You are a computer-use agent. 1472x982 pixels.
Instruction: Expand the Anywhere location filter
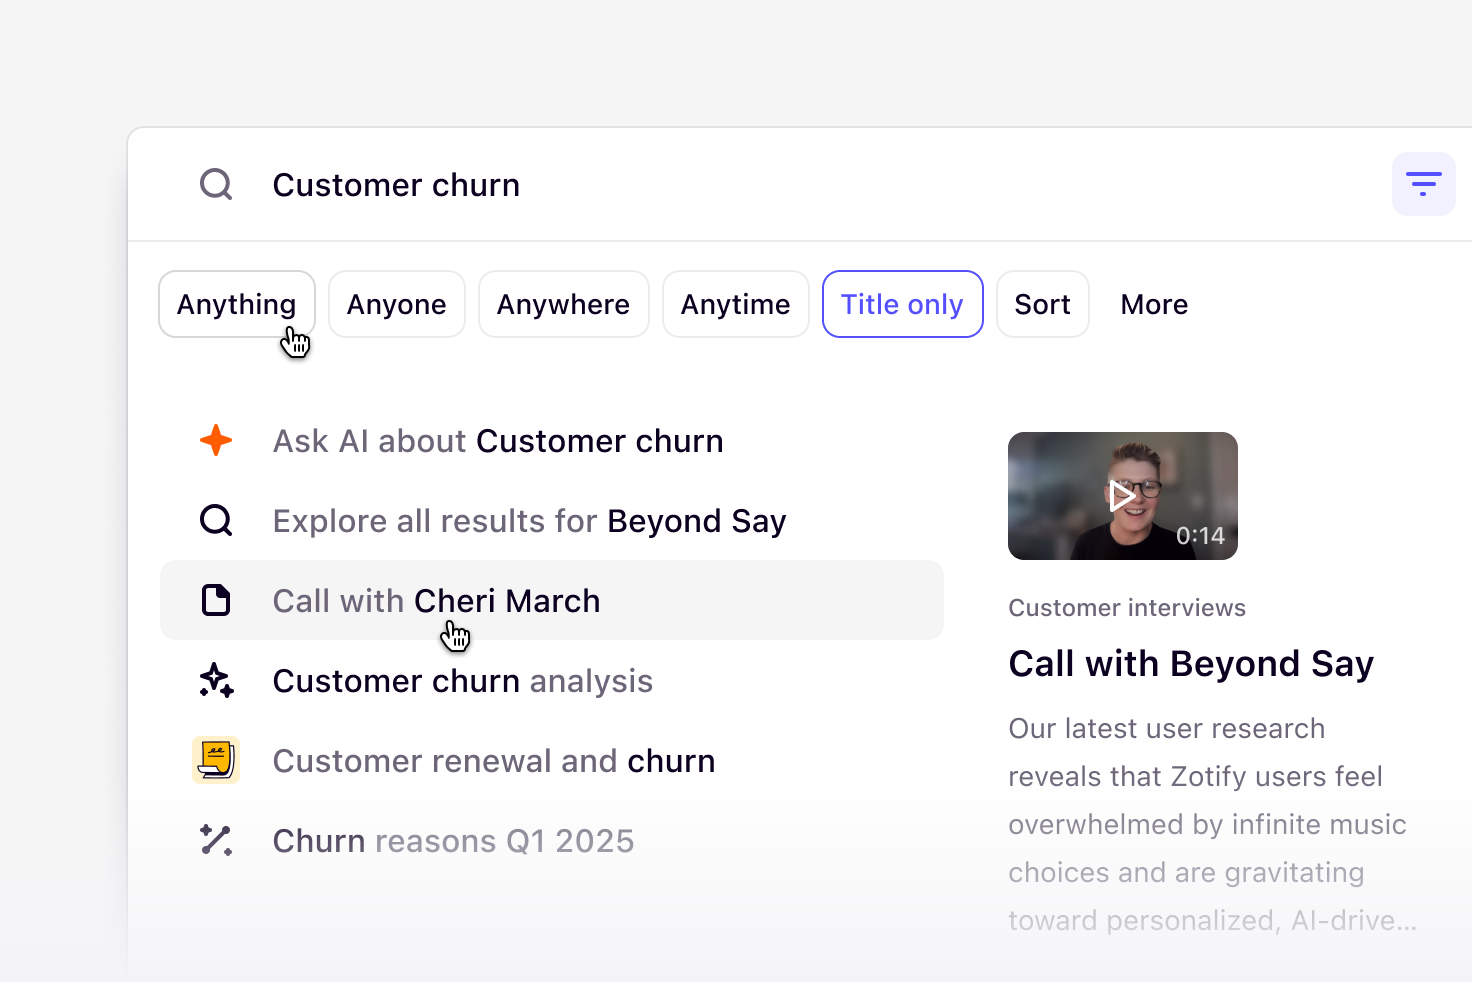(564, 304)
